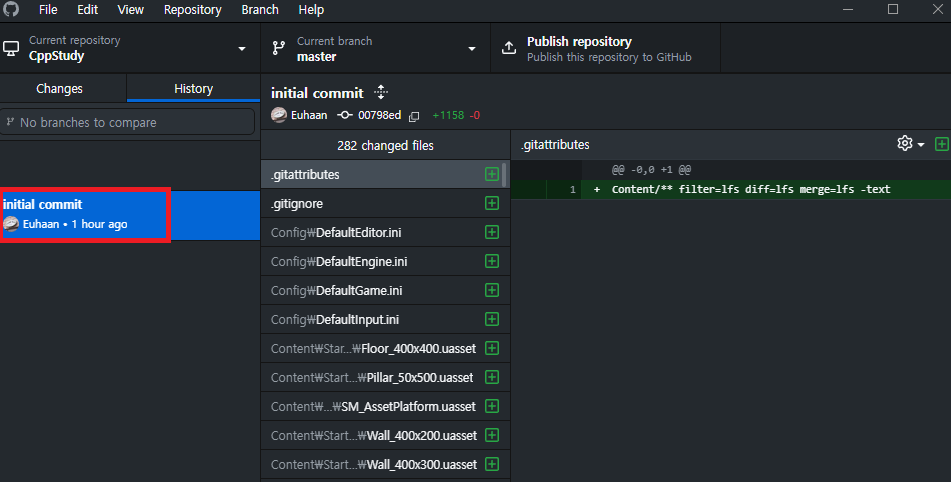
Task: Click the branch icon beside master
Action: (x=278, y=48)
